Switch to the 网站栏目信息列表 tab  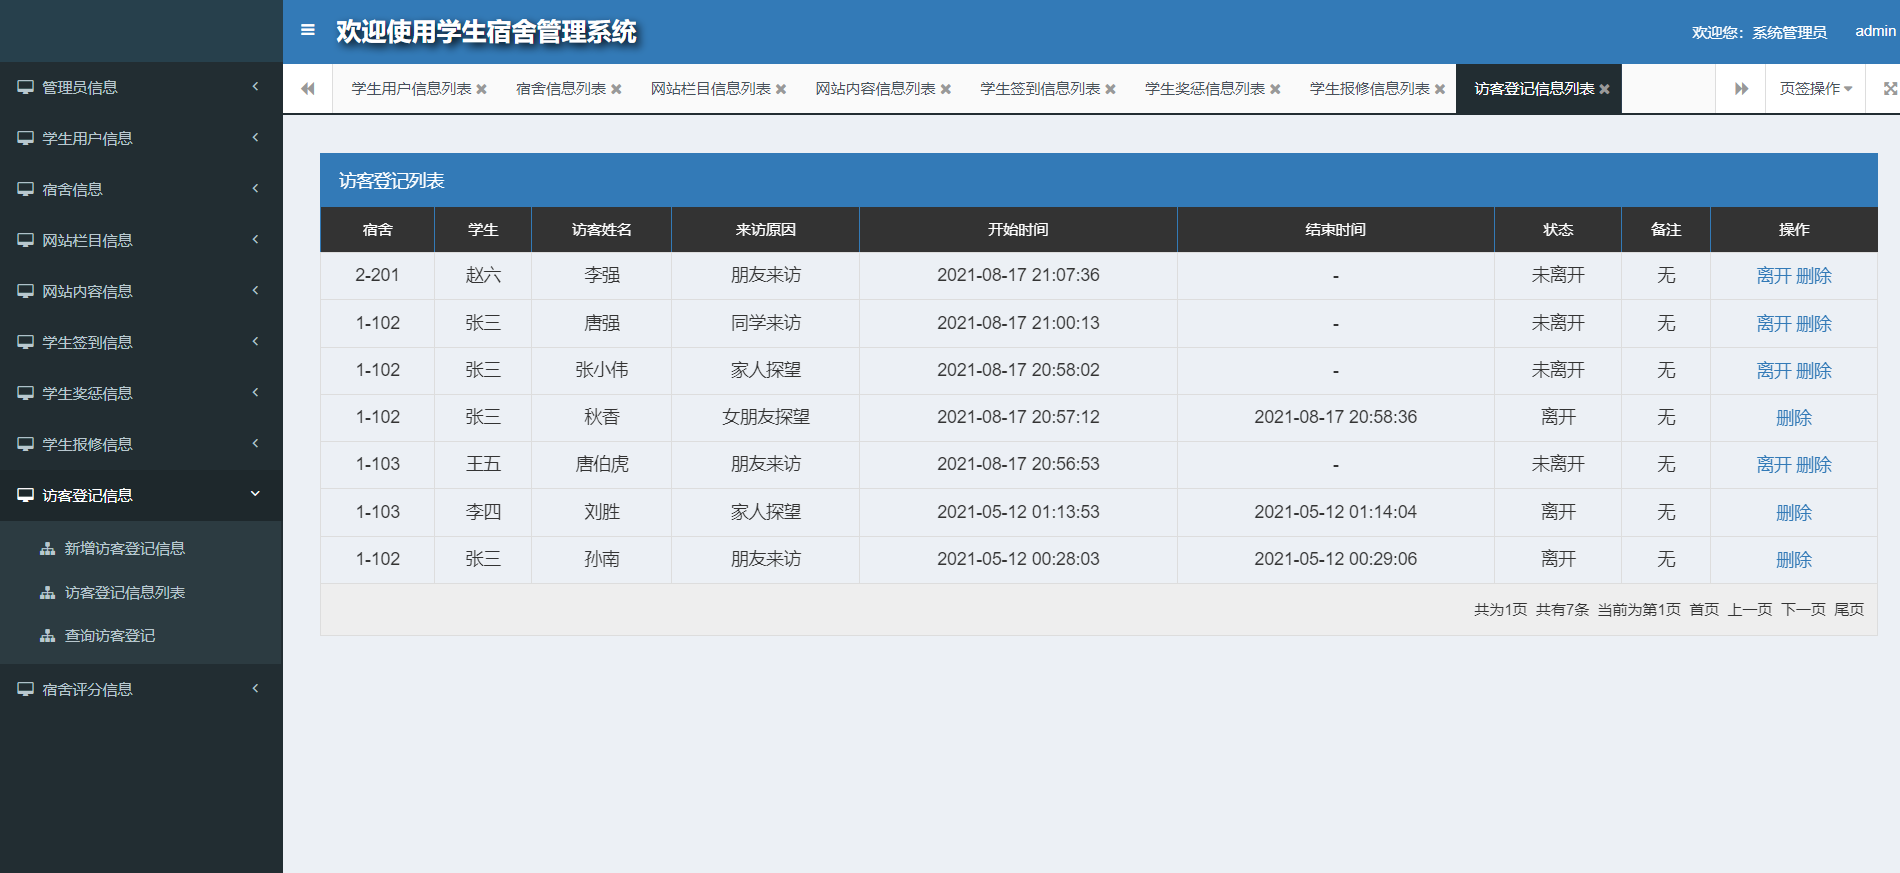pyautogui.click(x=710, y=89)
